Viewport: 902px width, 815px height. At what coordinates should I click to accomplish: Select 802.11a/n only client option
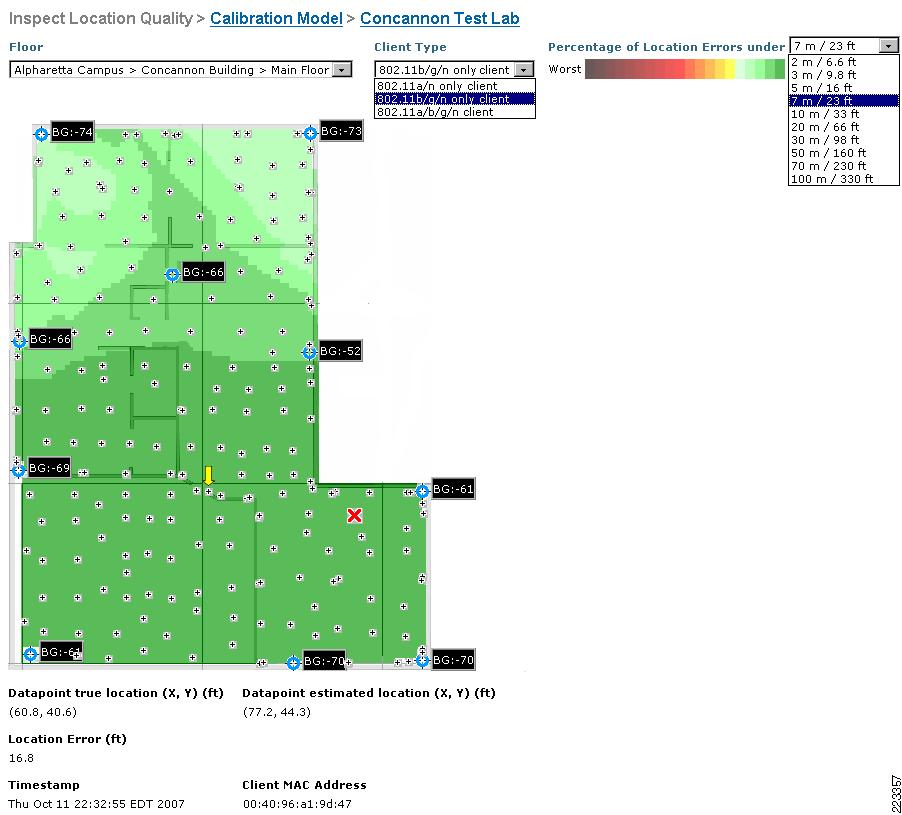pyautogui.click(x=454, y=86)
